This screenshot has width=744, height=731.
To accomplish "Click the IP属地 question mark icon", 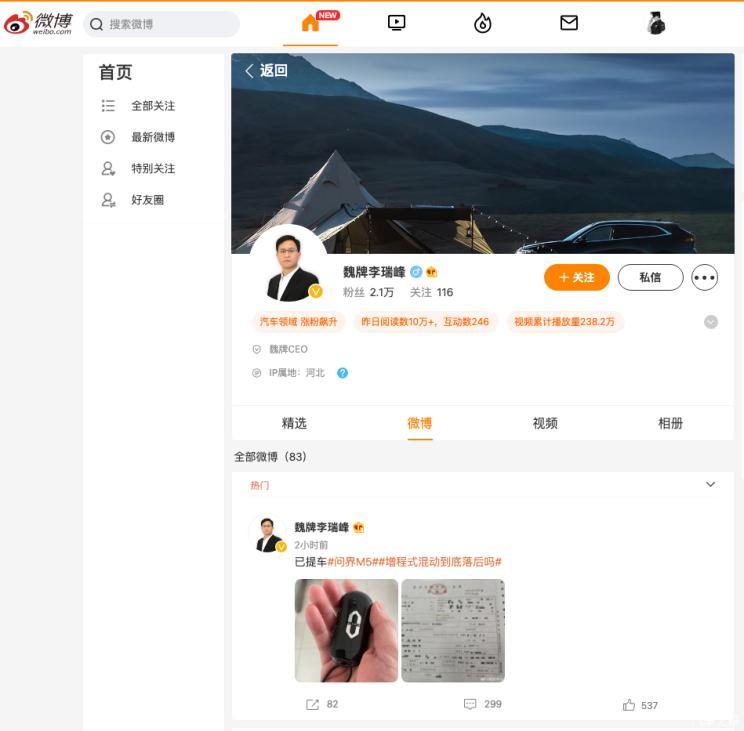I will pos(342,373).
